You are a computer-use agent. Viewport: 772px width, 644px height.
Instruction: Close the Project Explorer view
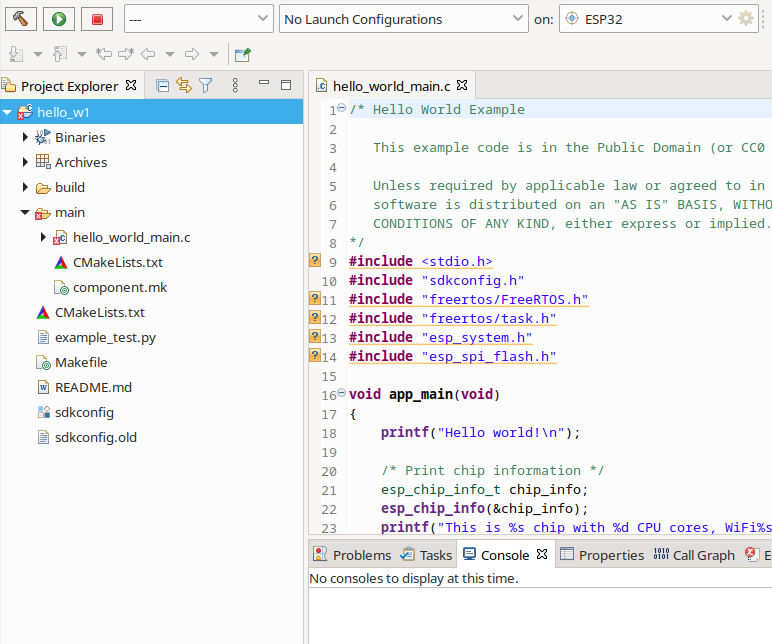(131, 85)
